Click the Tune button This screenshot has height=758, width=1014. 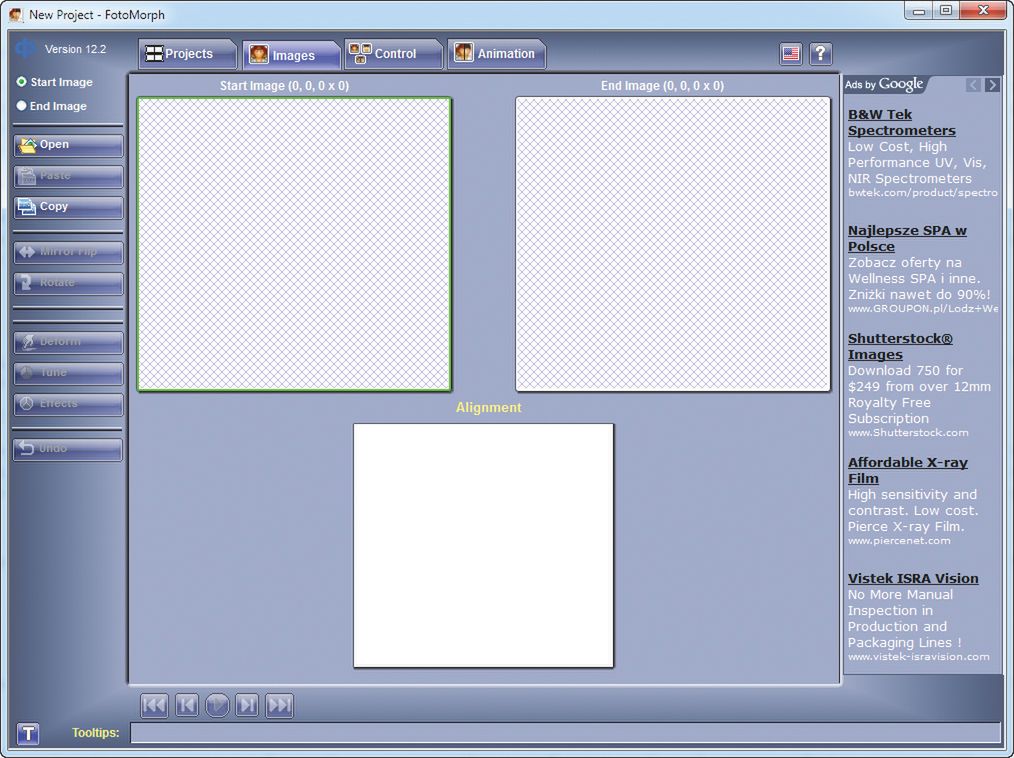tap(68, 373)
